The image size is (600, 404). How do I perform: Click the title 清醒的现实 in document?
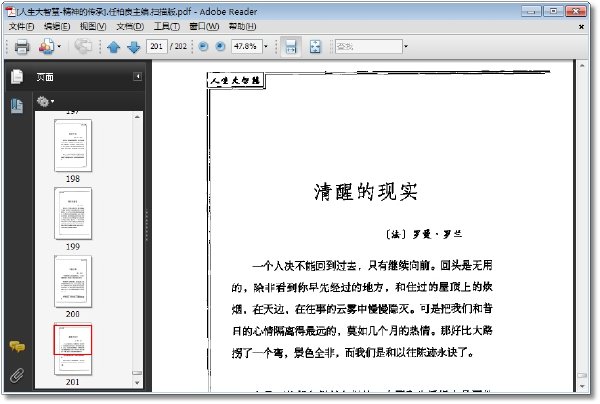(x=365, y=191)
